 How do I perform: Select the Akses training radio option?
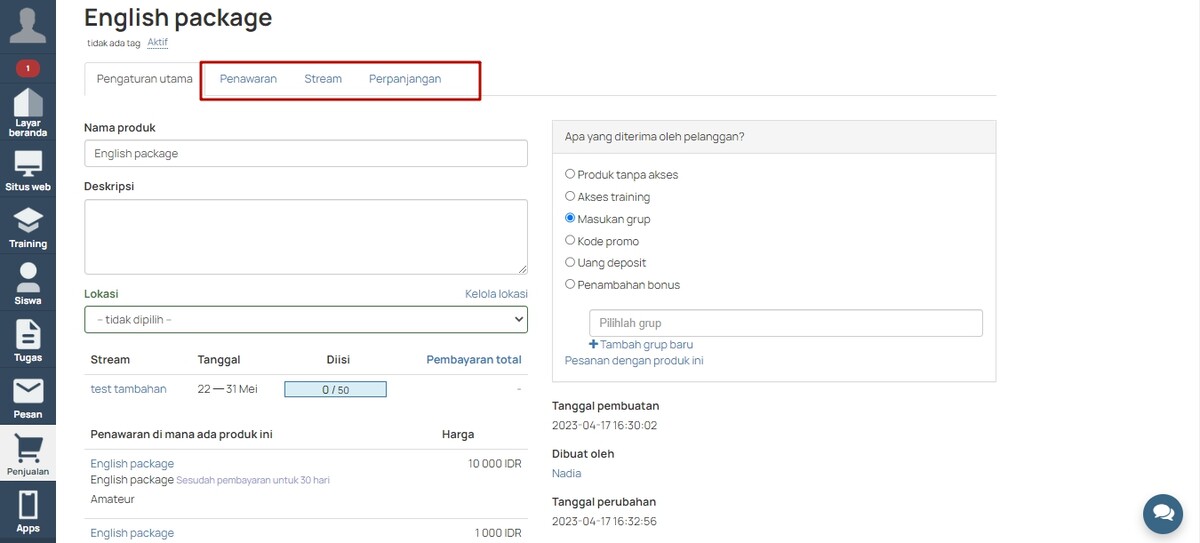click(x=570, y=196)
